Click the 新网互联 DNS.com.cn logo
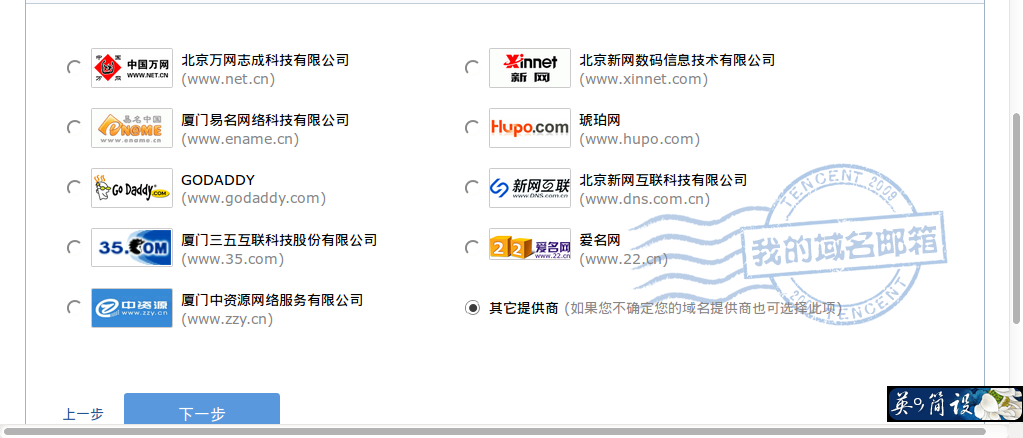Viewport: 1023px width, 438px height. pos(530,188)
